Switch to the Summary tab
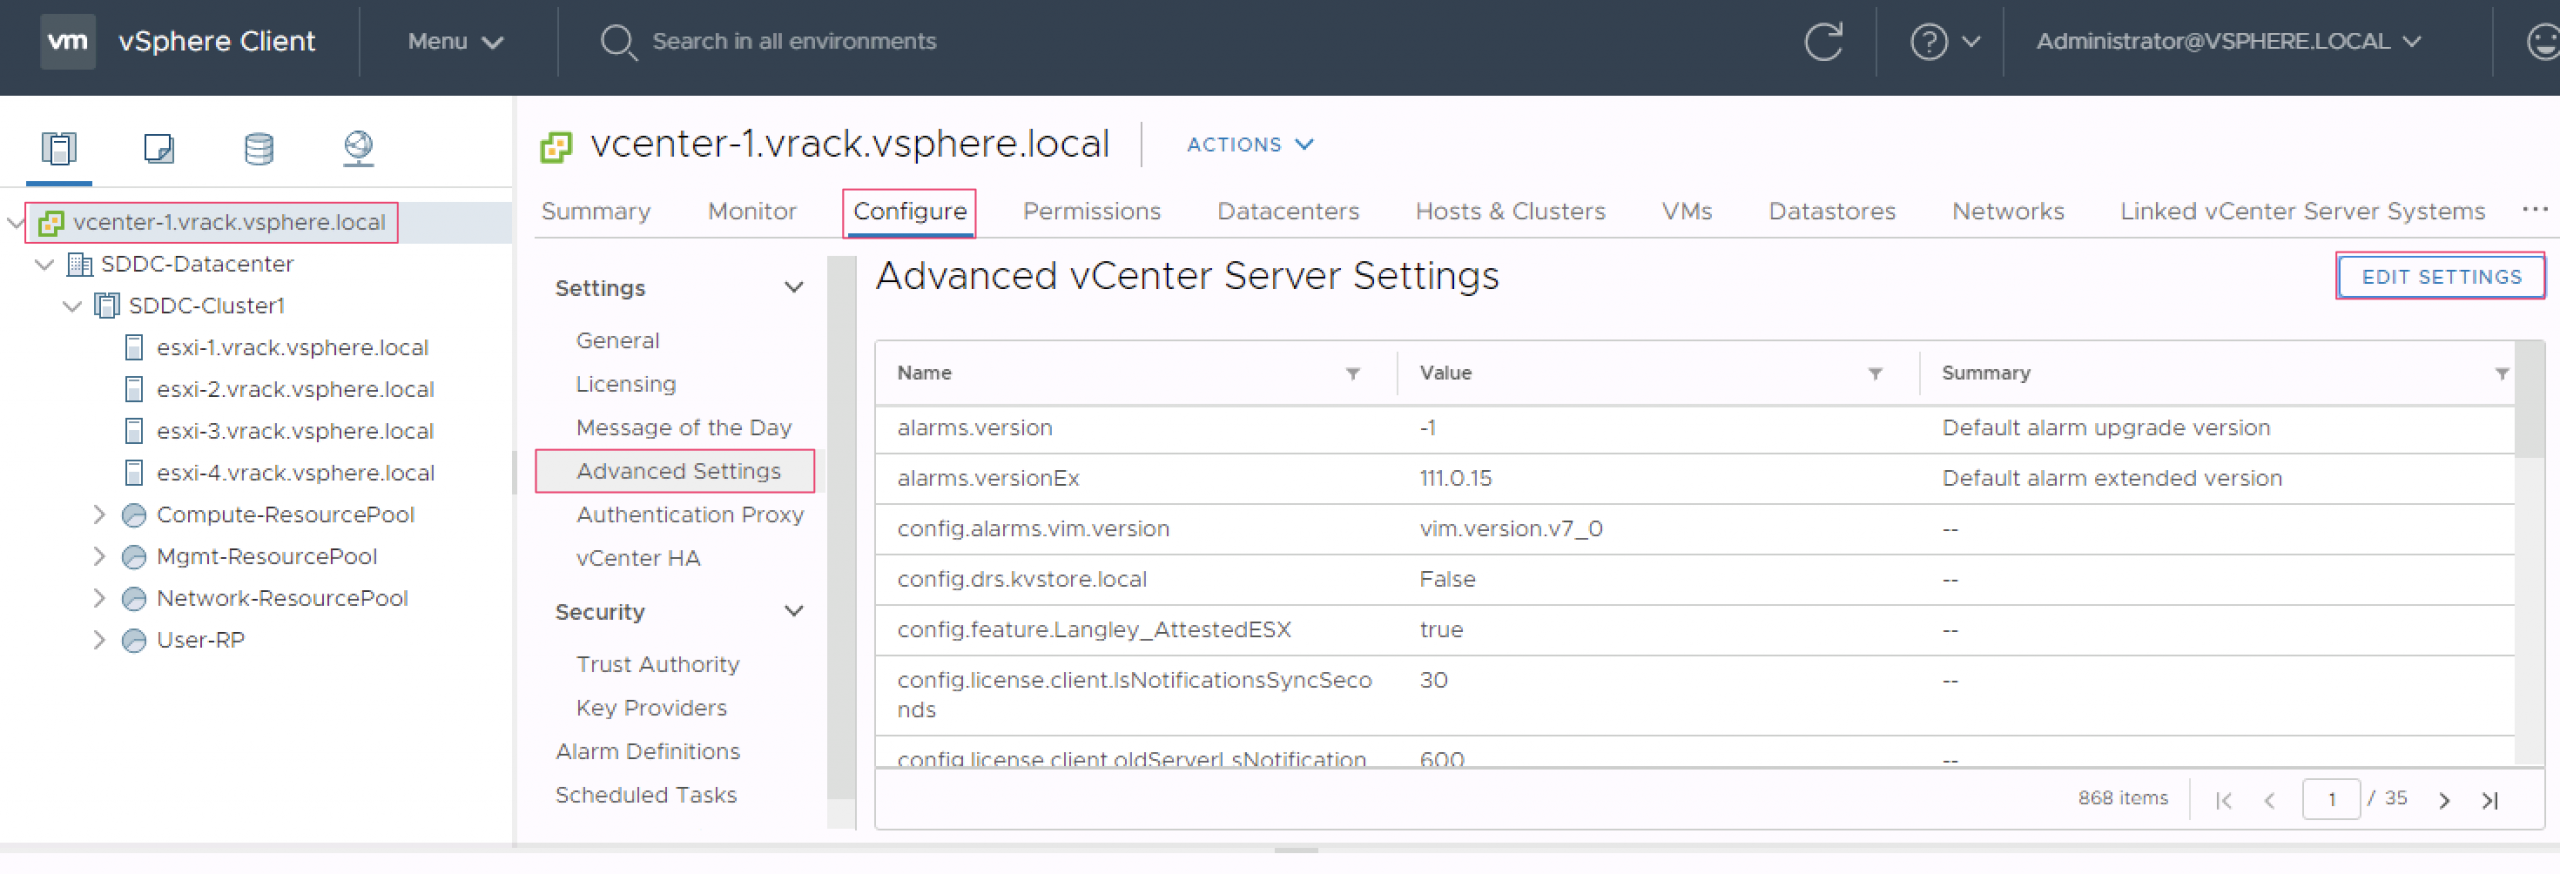The width and height of the screenshot is (2560, 874). tap(596, 212)
